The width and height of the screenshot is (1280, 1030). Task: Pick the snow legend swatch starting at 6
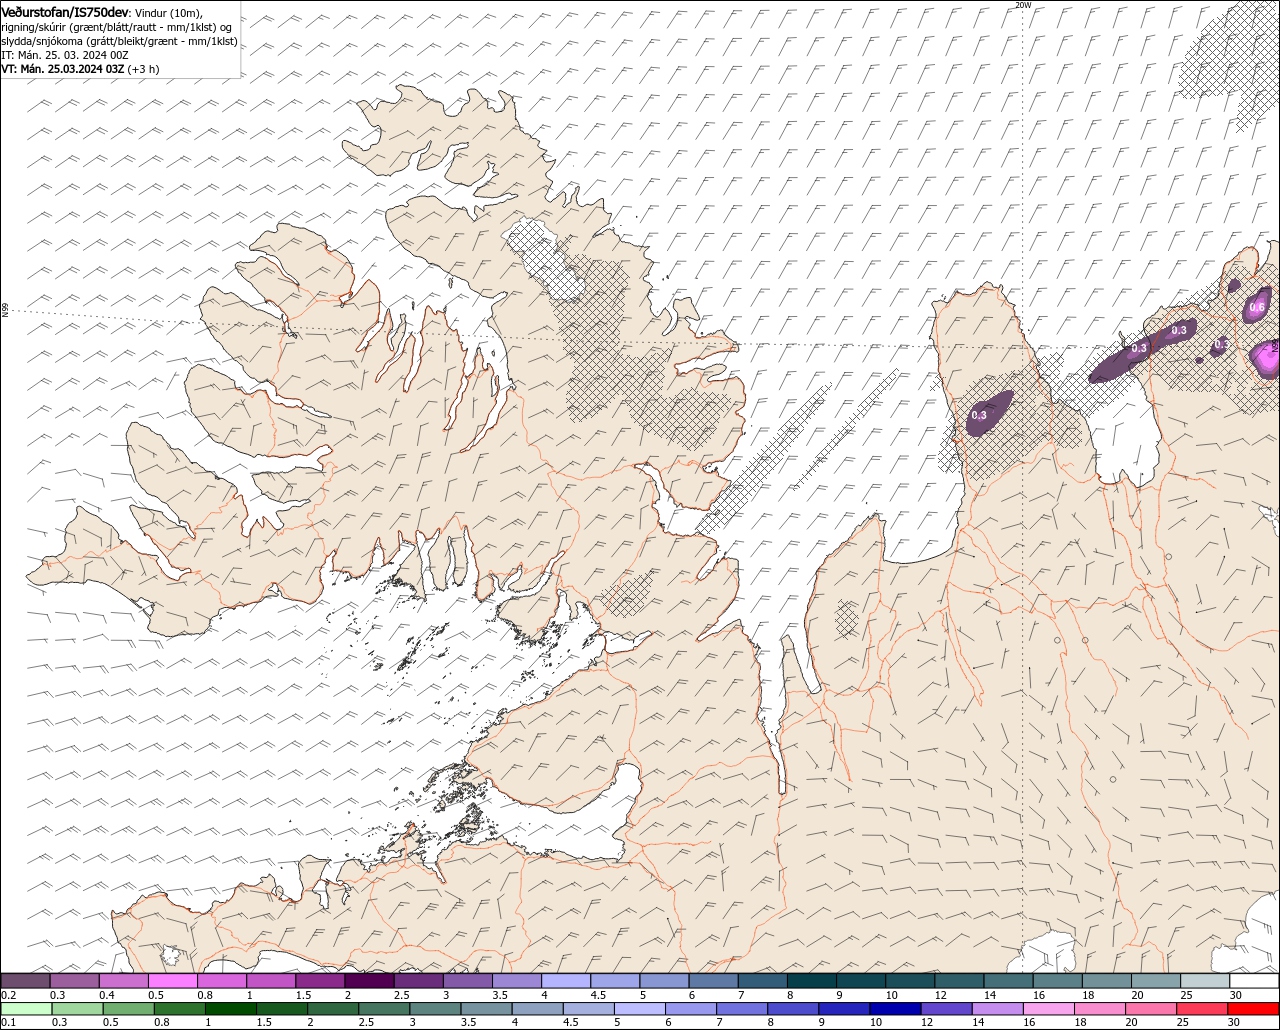point(713,981)
